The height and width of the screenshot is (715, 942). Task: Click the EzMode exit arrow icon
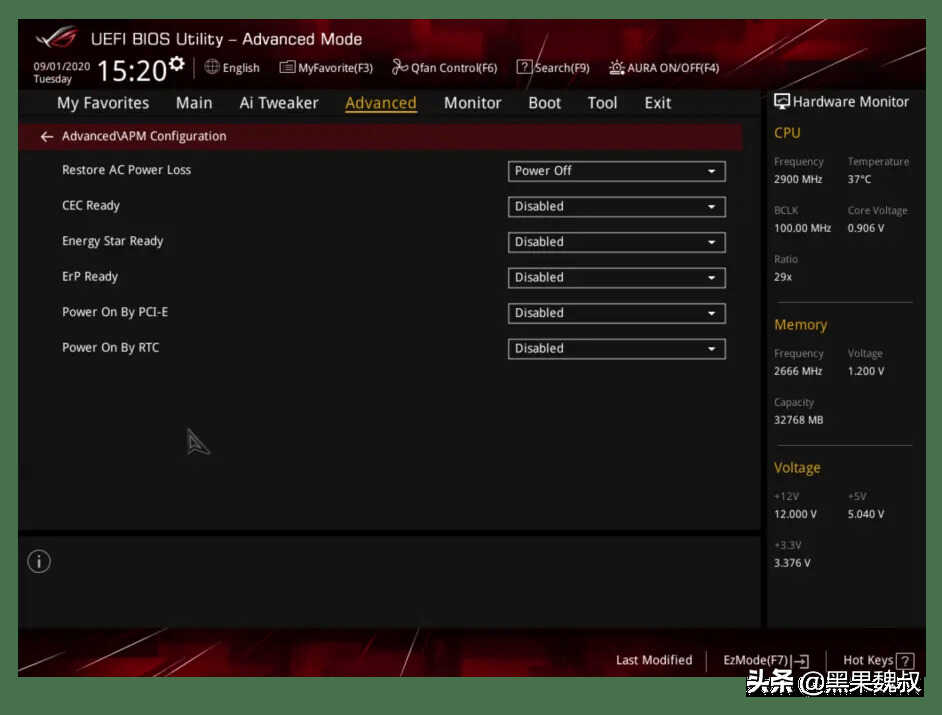pos(801,661)
